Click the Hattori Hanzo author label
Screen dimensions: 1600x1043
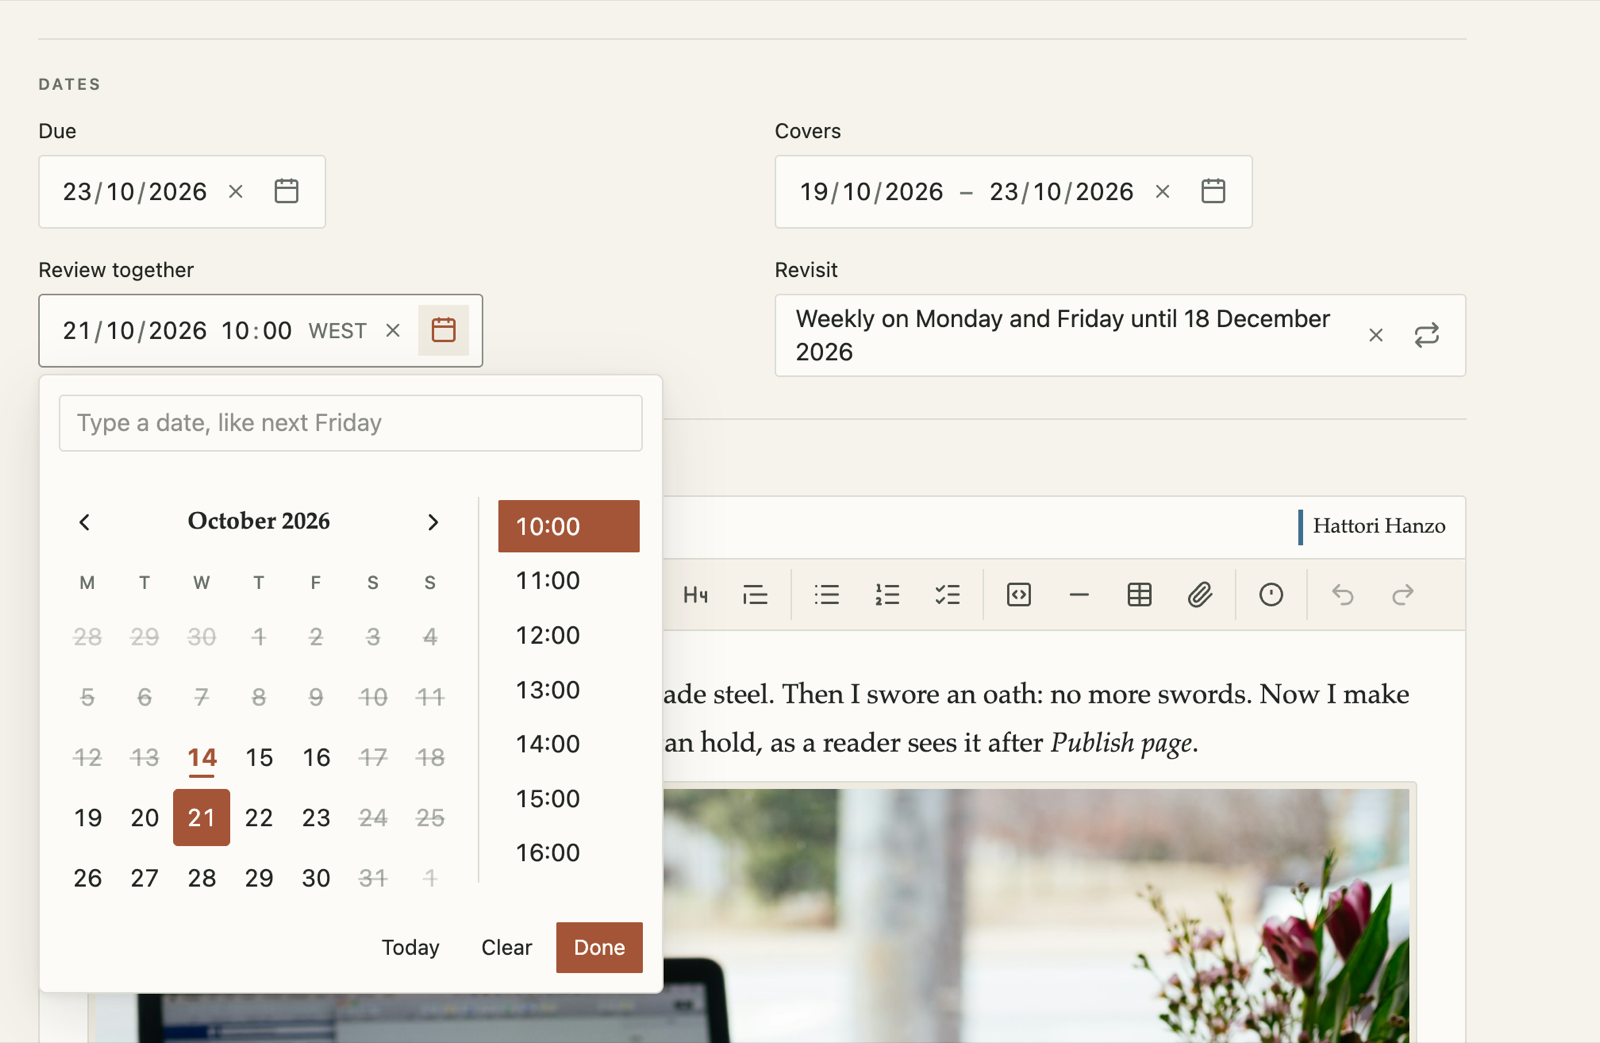(x=1379, y=526)
